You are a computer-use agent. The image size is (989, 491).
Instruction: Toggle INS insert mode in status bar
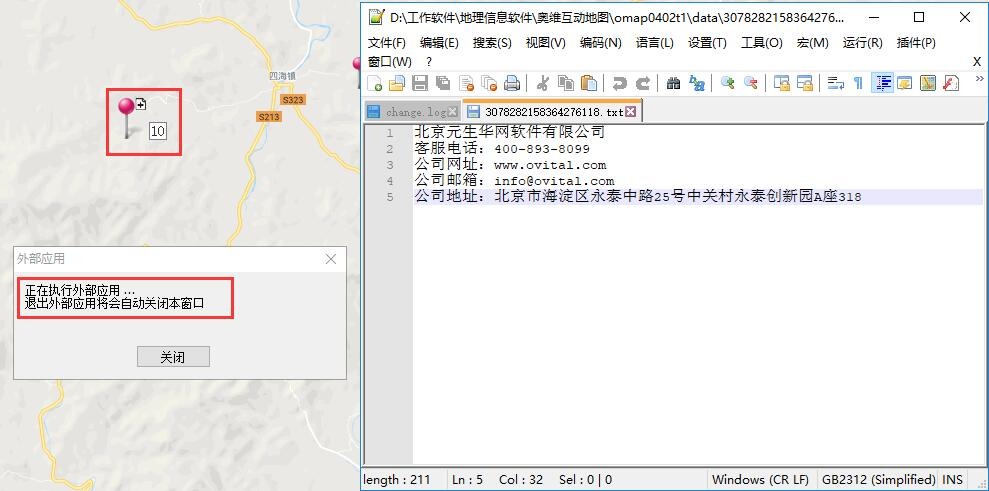952,479
